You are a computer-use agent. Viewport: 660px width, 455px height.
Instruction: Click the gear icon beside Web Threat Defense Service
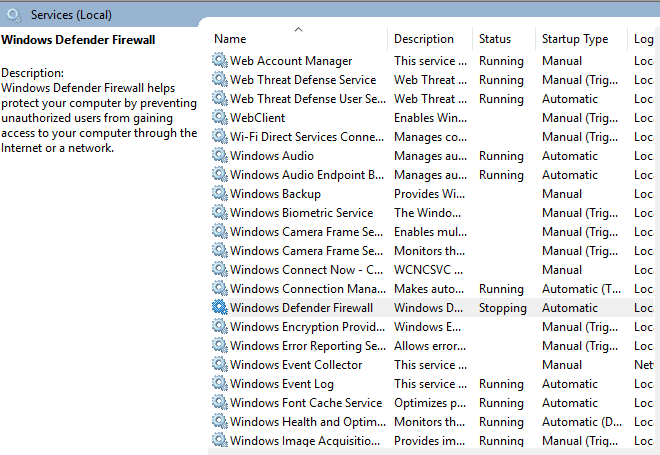click(x=220, y=79)
